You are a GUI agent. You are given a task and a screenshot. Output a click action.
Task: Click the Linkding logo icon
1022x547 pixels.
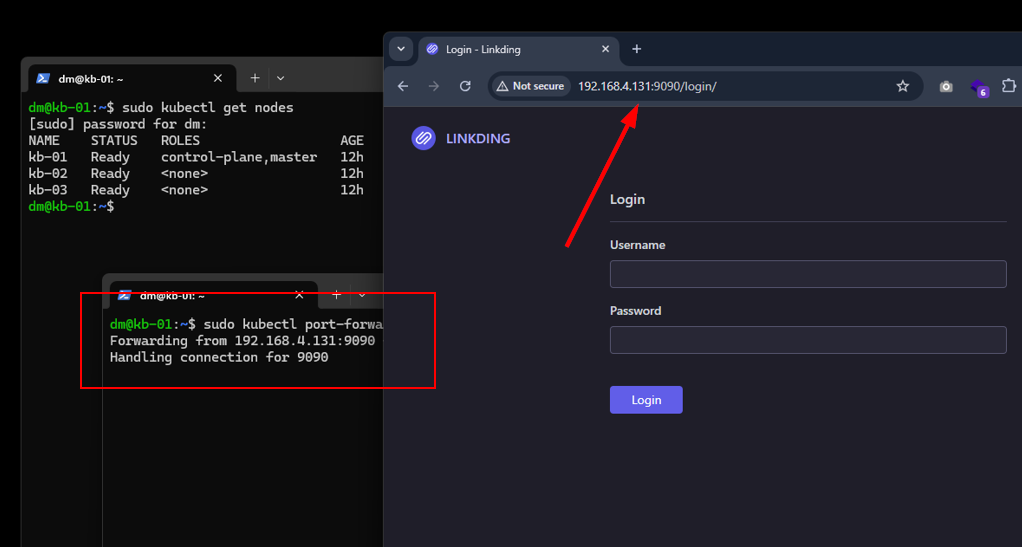(x=423, y=138)
